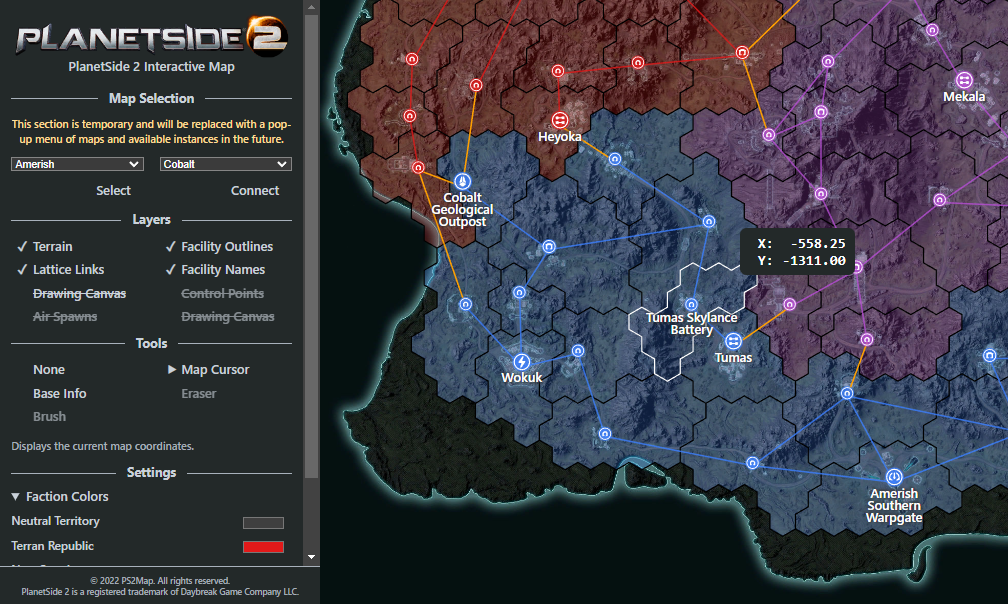
Task: Click the PlanetSide 2 Interactive Map title
Action: [152, 67]
